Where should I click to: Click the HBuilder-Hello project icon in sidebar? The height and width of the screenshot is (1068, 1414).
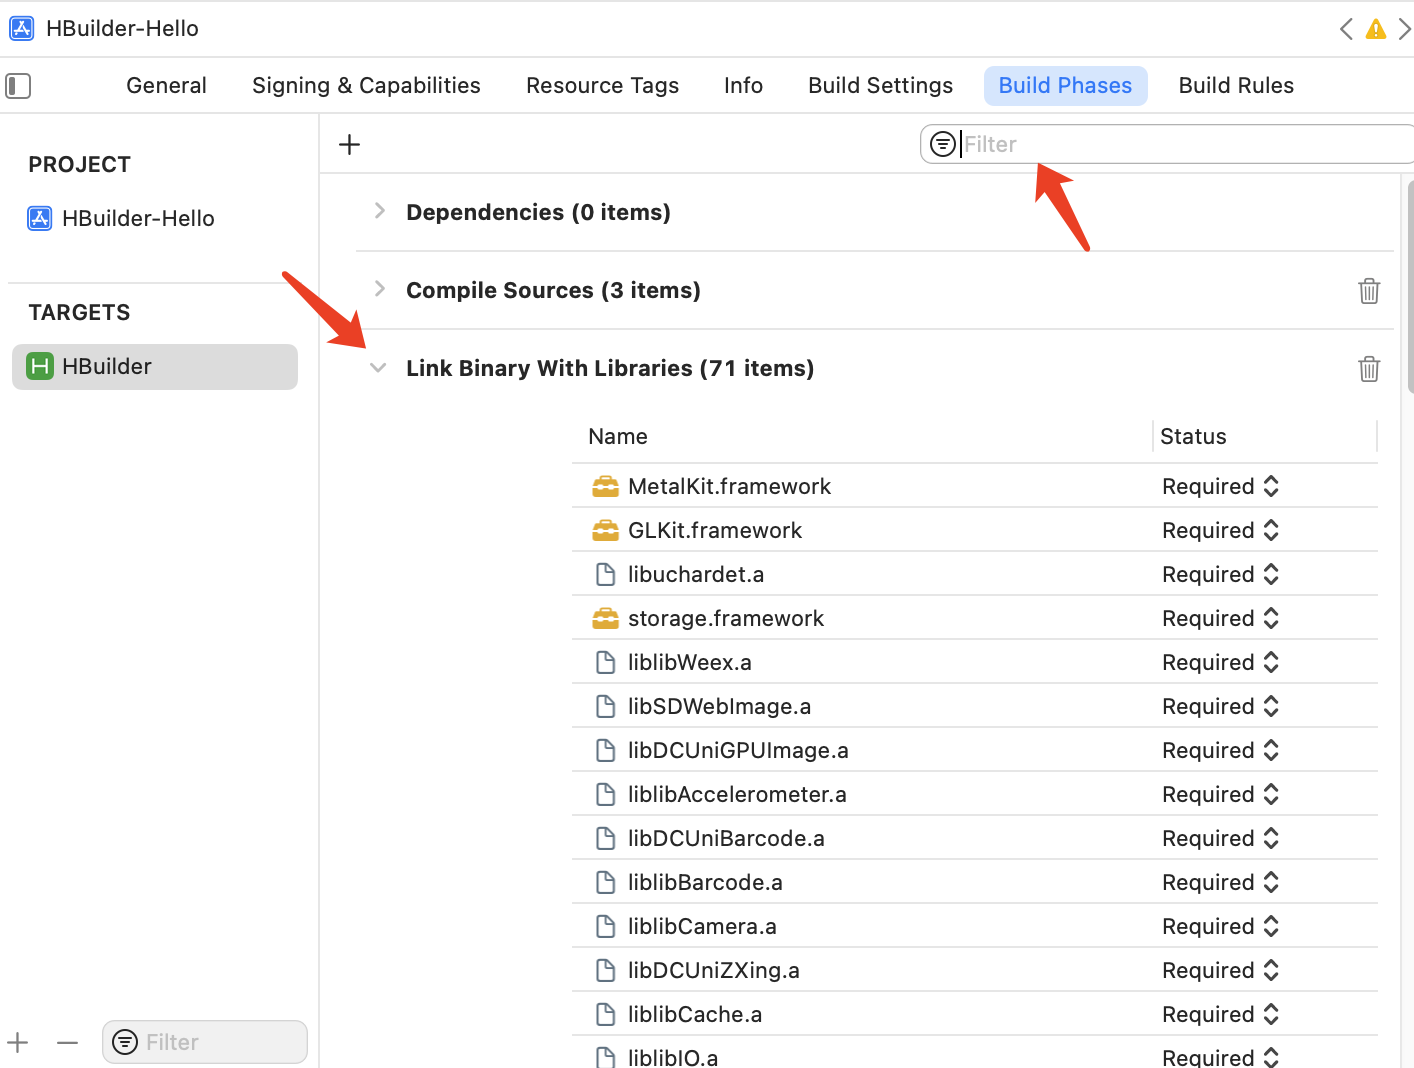coord(39,219)
